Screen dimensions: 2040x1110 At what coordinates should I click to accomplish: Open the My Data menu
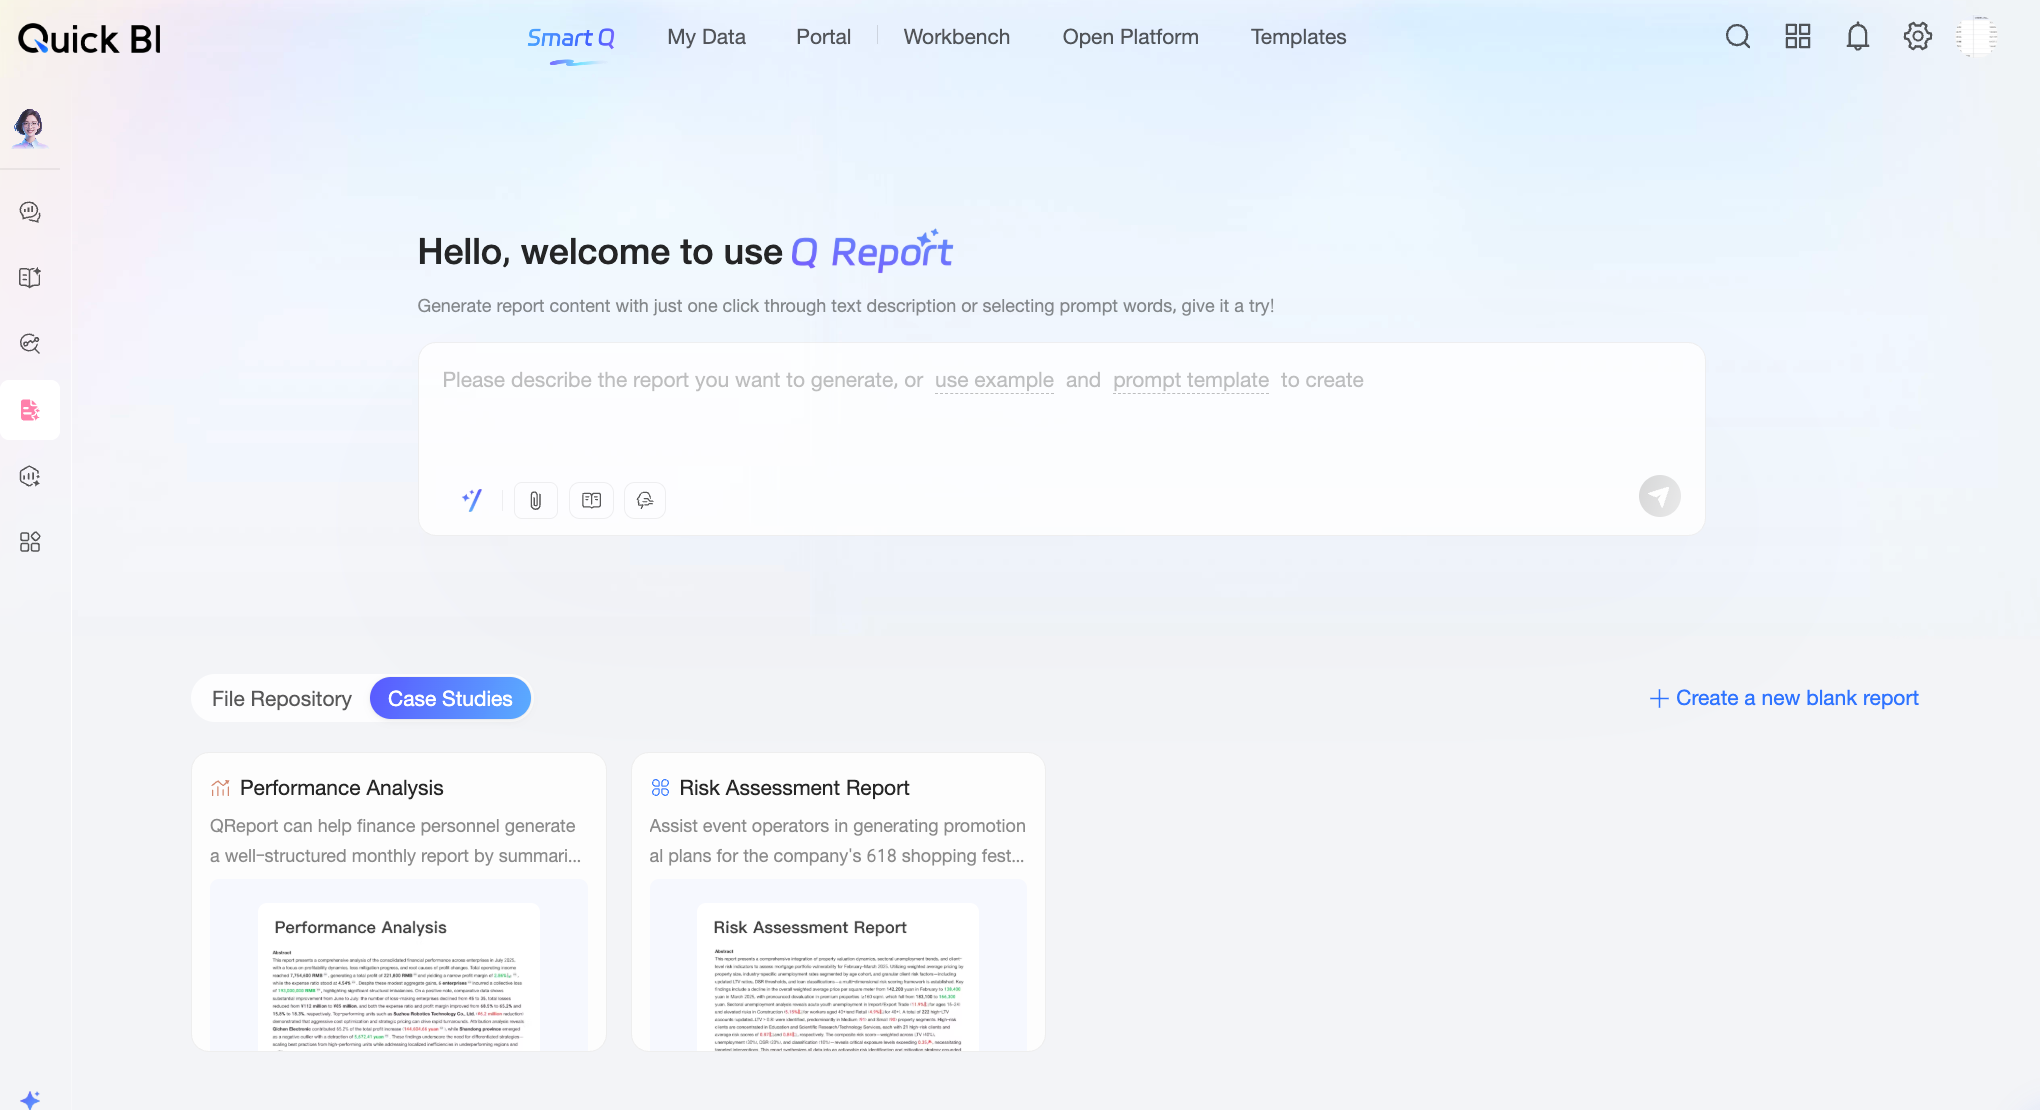706,37
